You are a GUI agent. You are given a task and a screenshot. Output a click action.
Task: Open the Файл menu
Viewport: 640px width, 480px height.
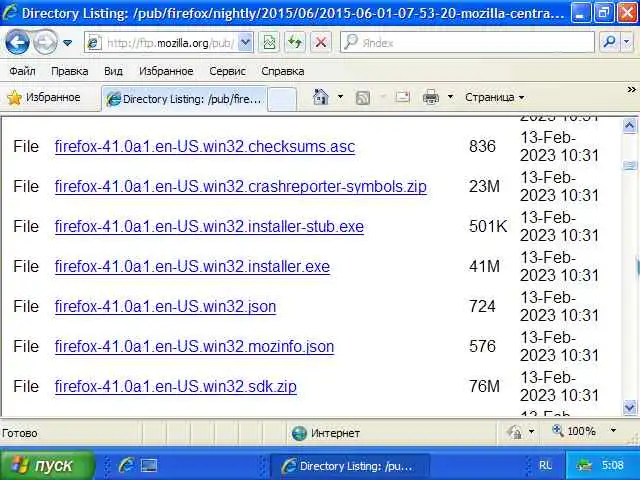[x=22, y=71]
